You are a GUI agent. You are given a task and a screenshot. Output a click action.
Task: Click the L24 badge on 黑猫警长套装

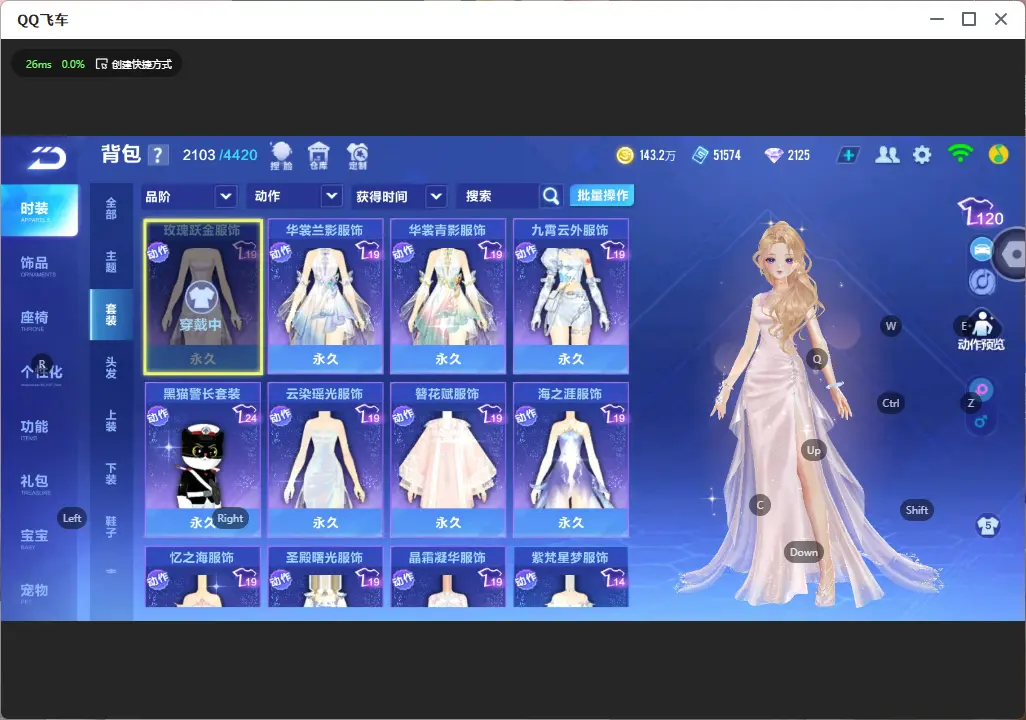[245, 415]
